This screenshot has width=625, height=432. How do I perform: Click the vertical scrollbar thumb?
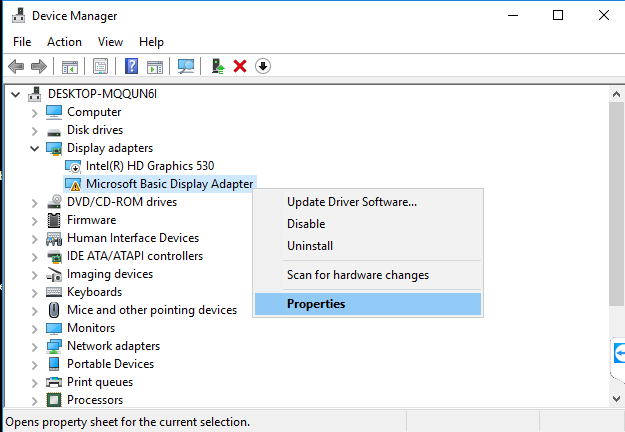click(616, 204)
